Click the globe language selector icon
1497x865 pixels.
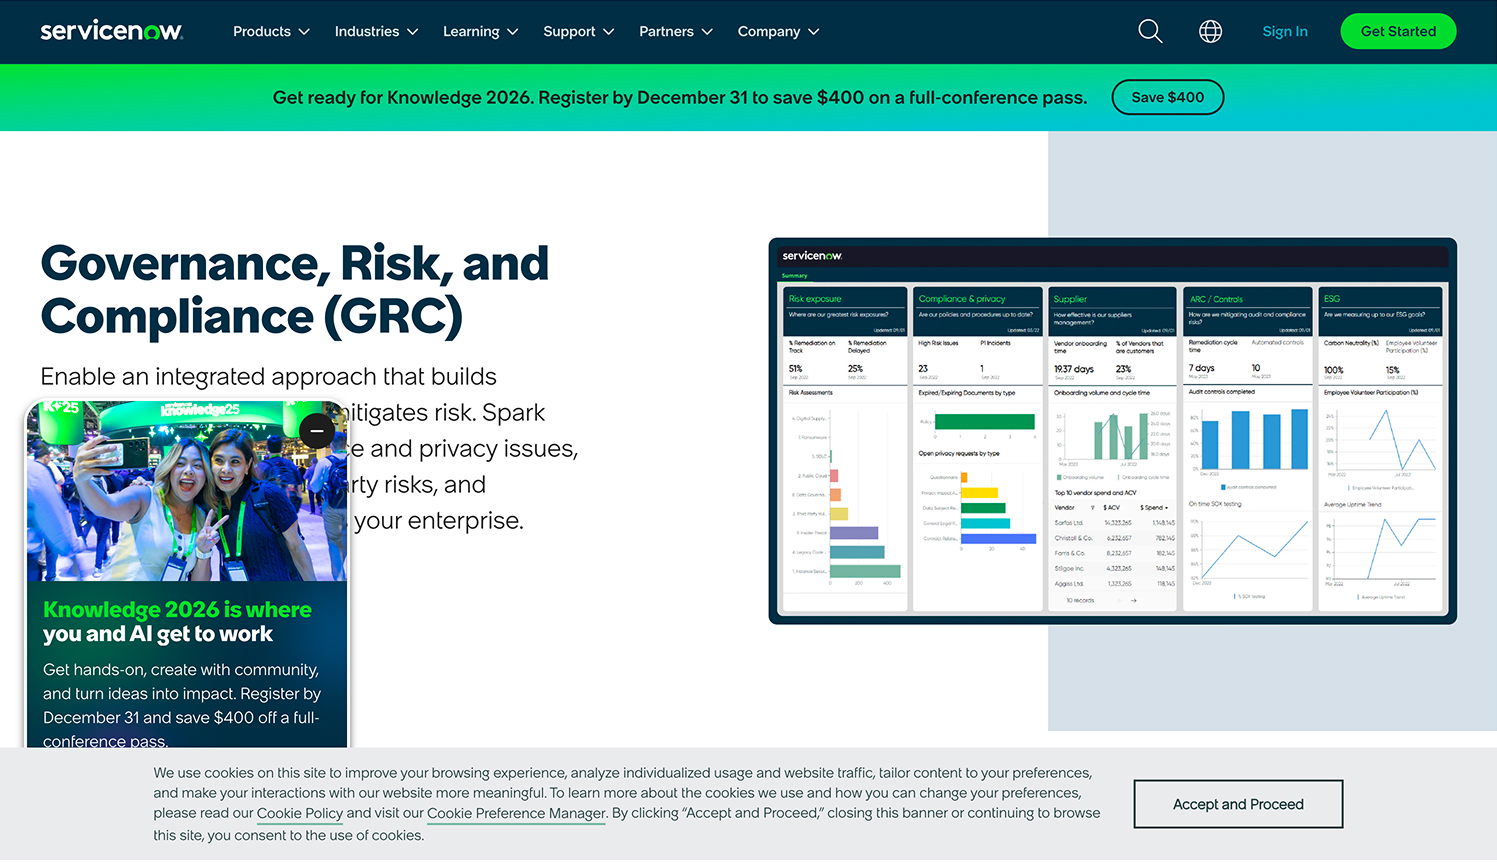[1210, 31]
